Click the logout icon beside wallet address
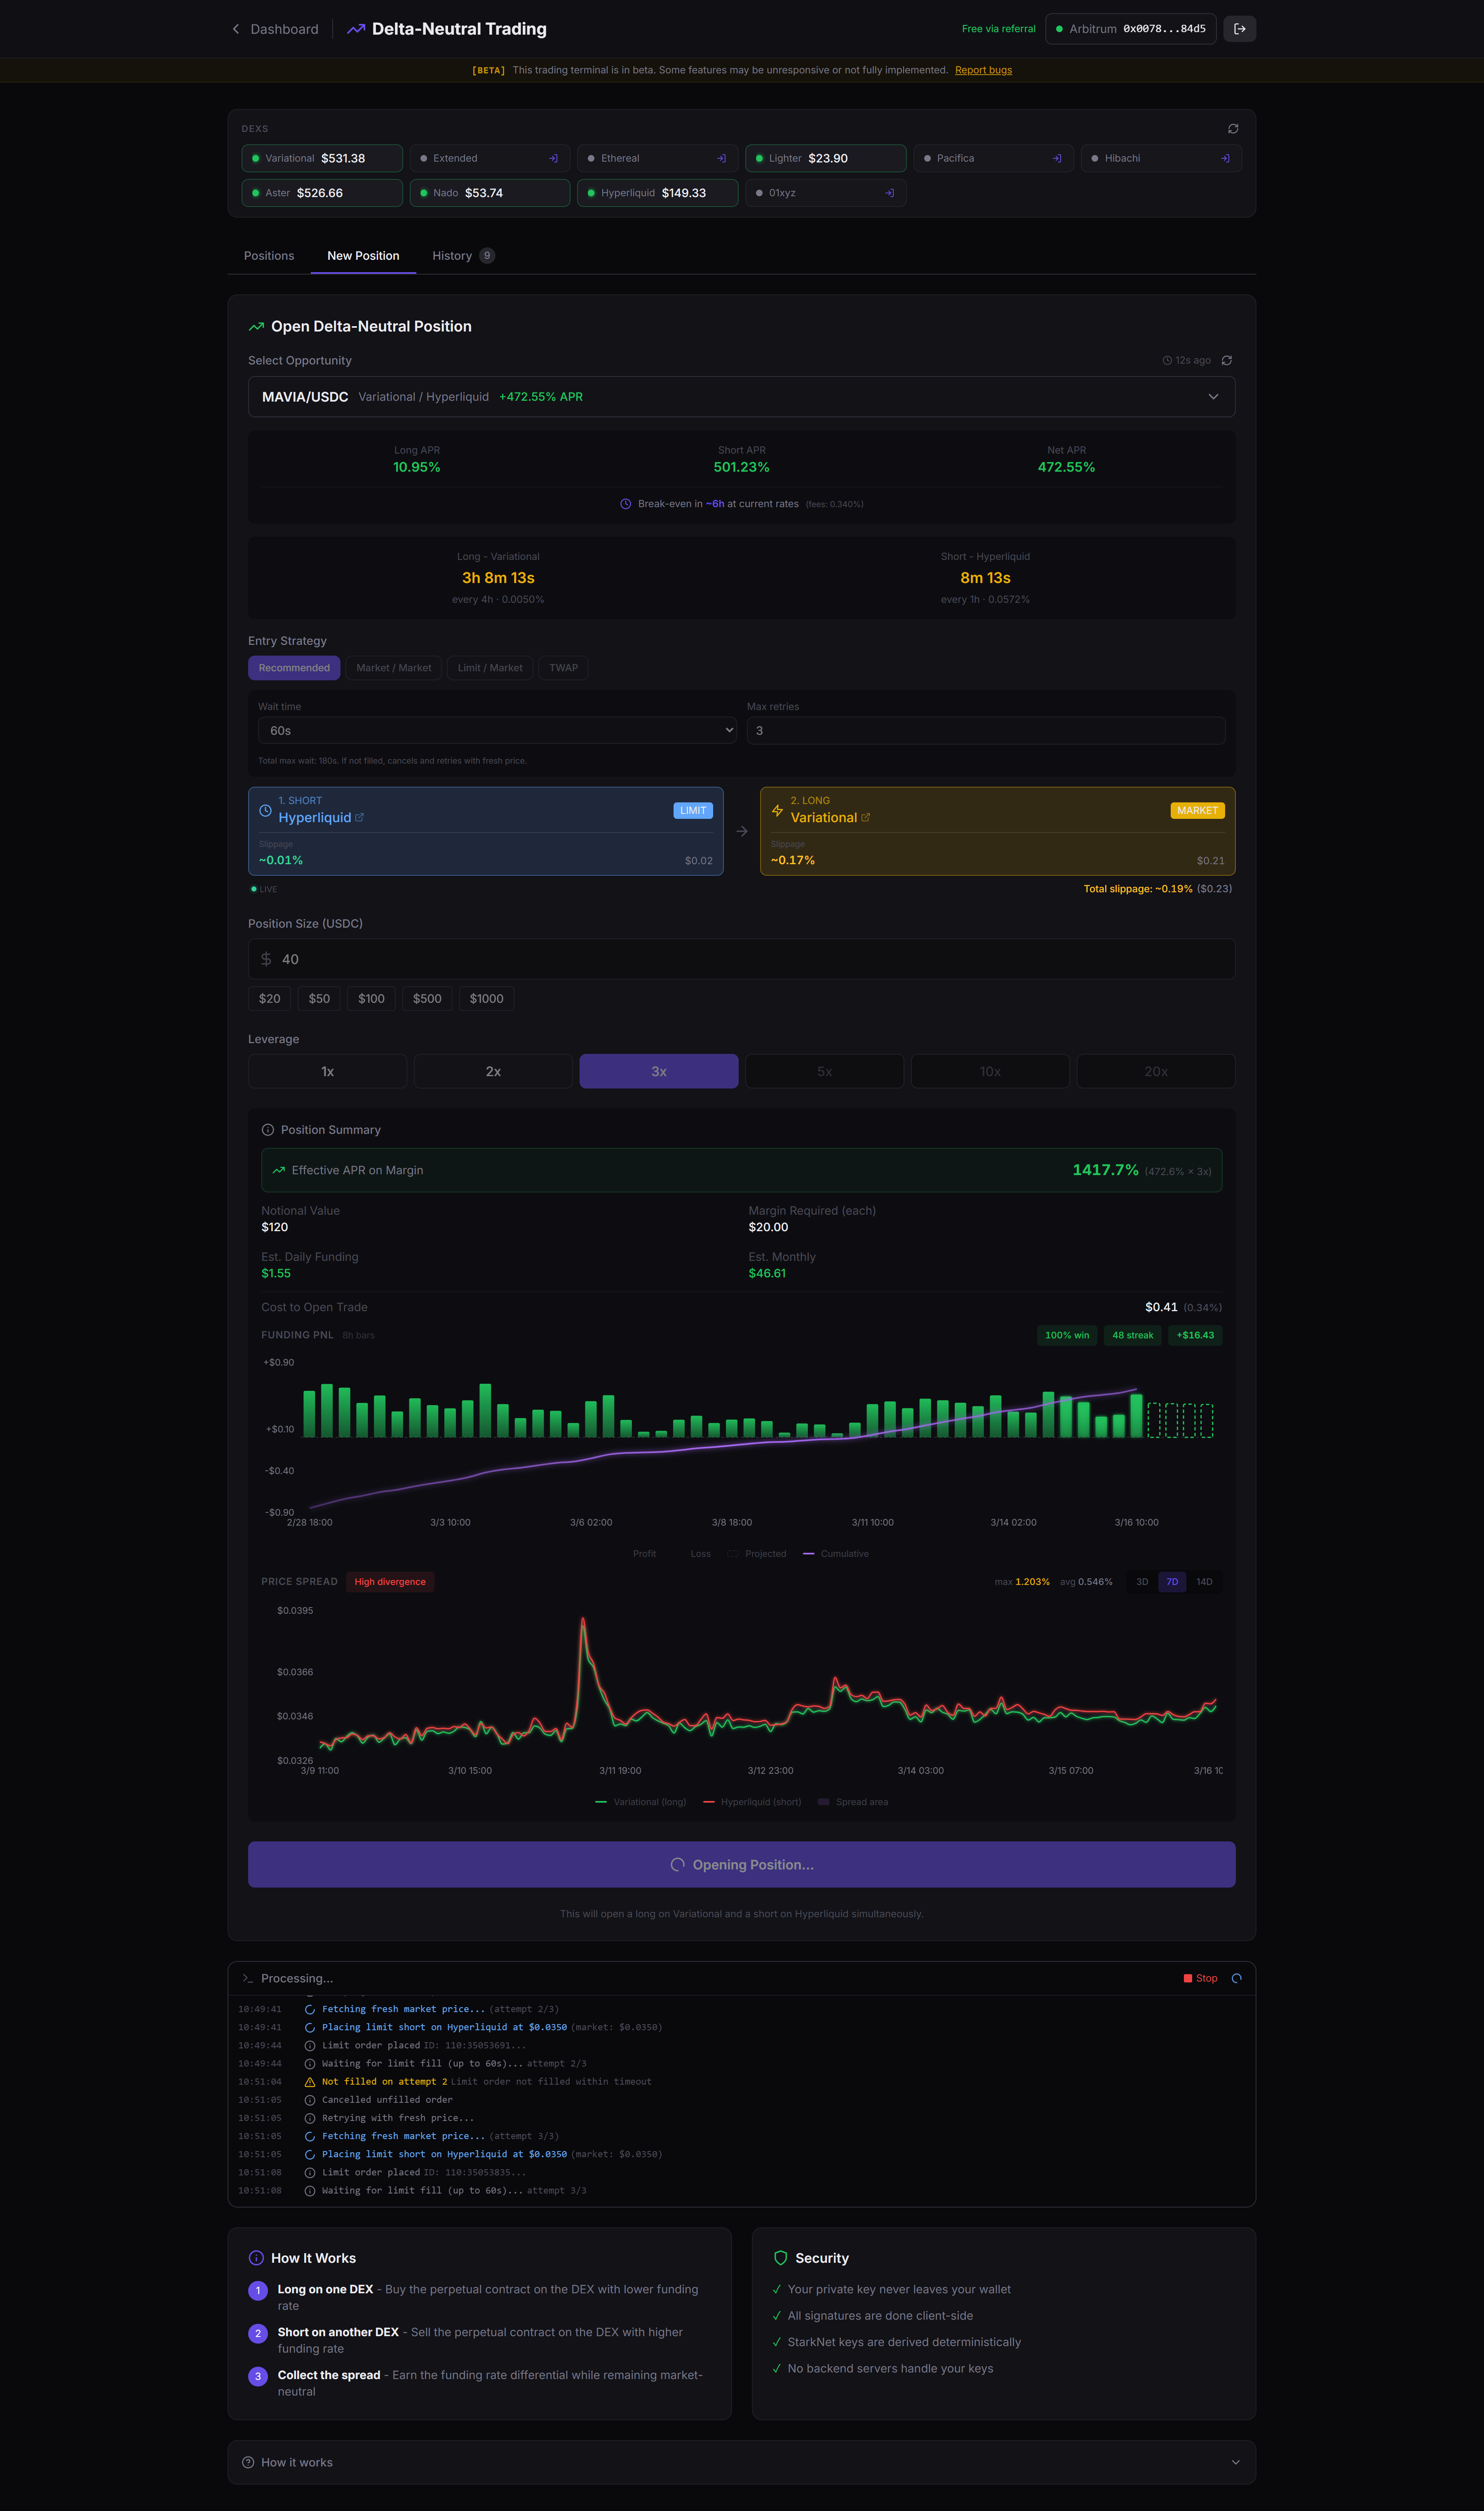 [x=1239, y=29]
